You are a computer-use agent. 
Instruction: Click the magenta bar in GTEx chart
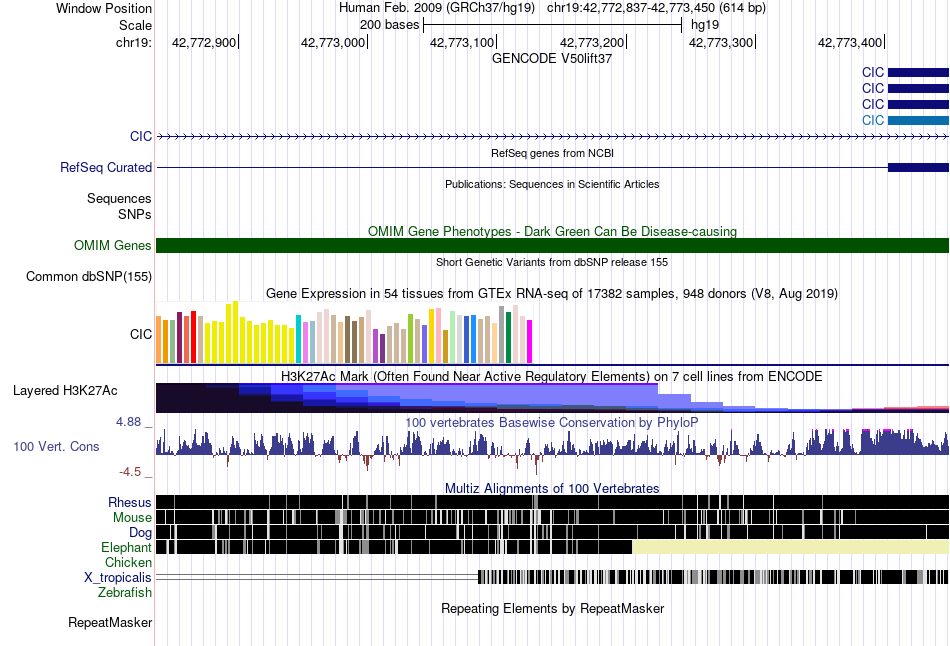[x=529, y=341]
